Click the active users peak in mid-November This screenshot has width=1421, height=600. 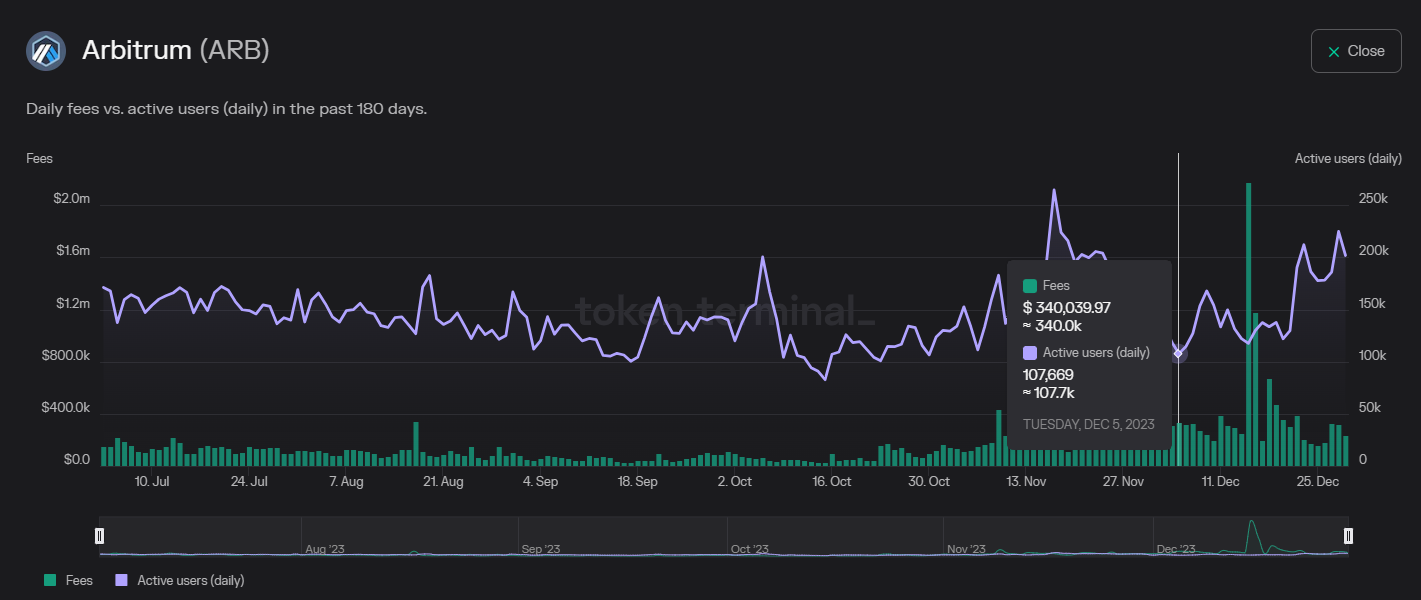pyautogui.click(x=1053, y=190)
